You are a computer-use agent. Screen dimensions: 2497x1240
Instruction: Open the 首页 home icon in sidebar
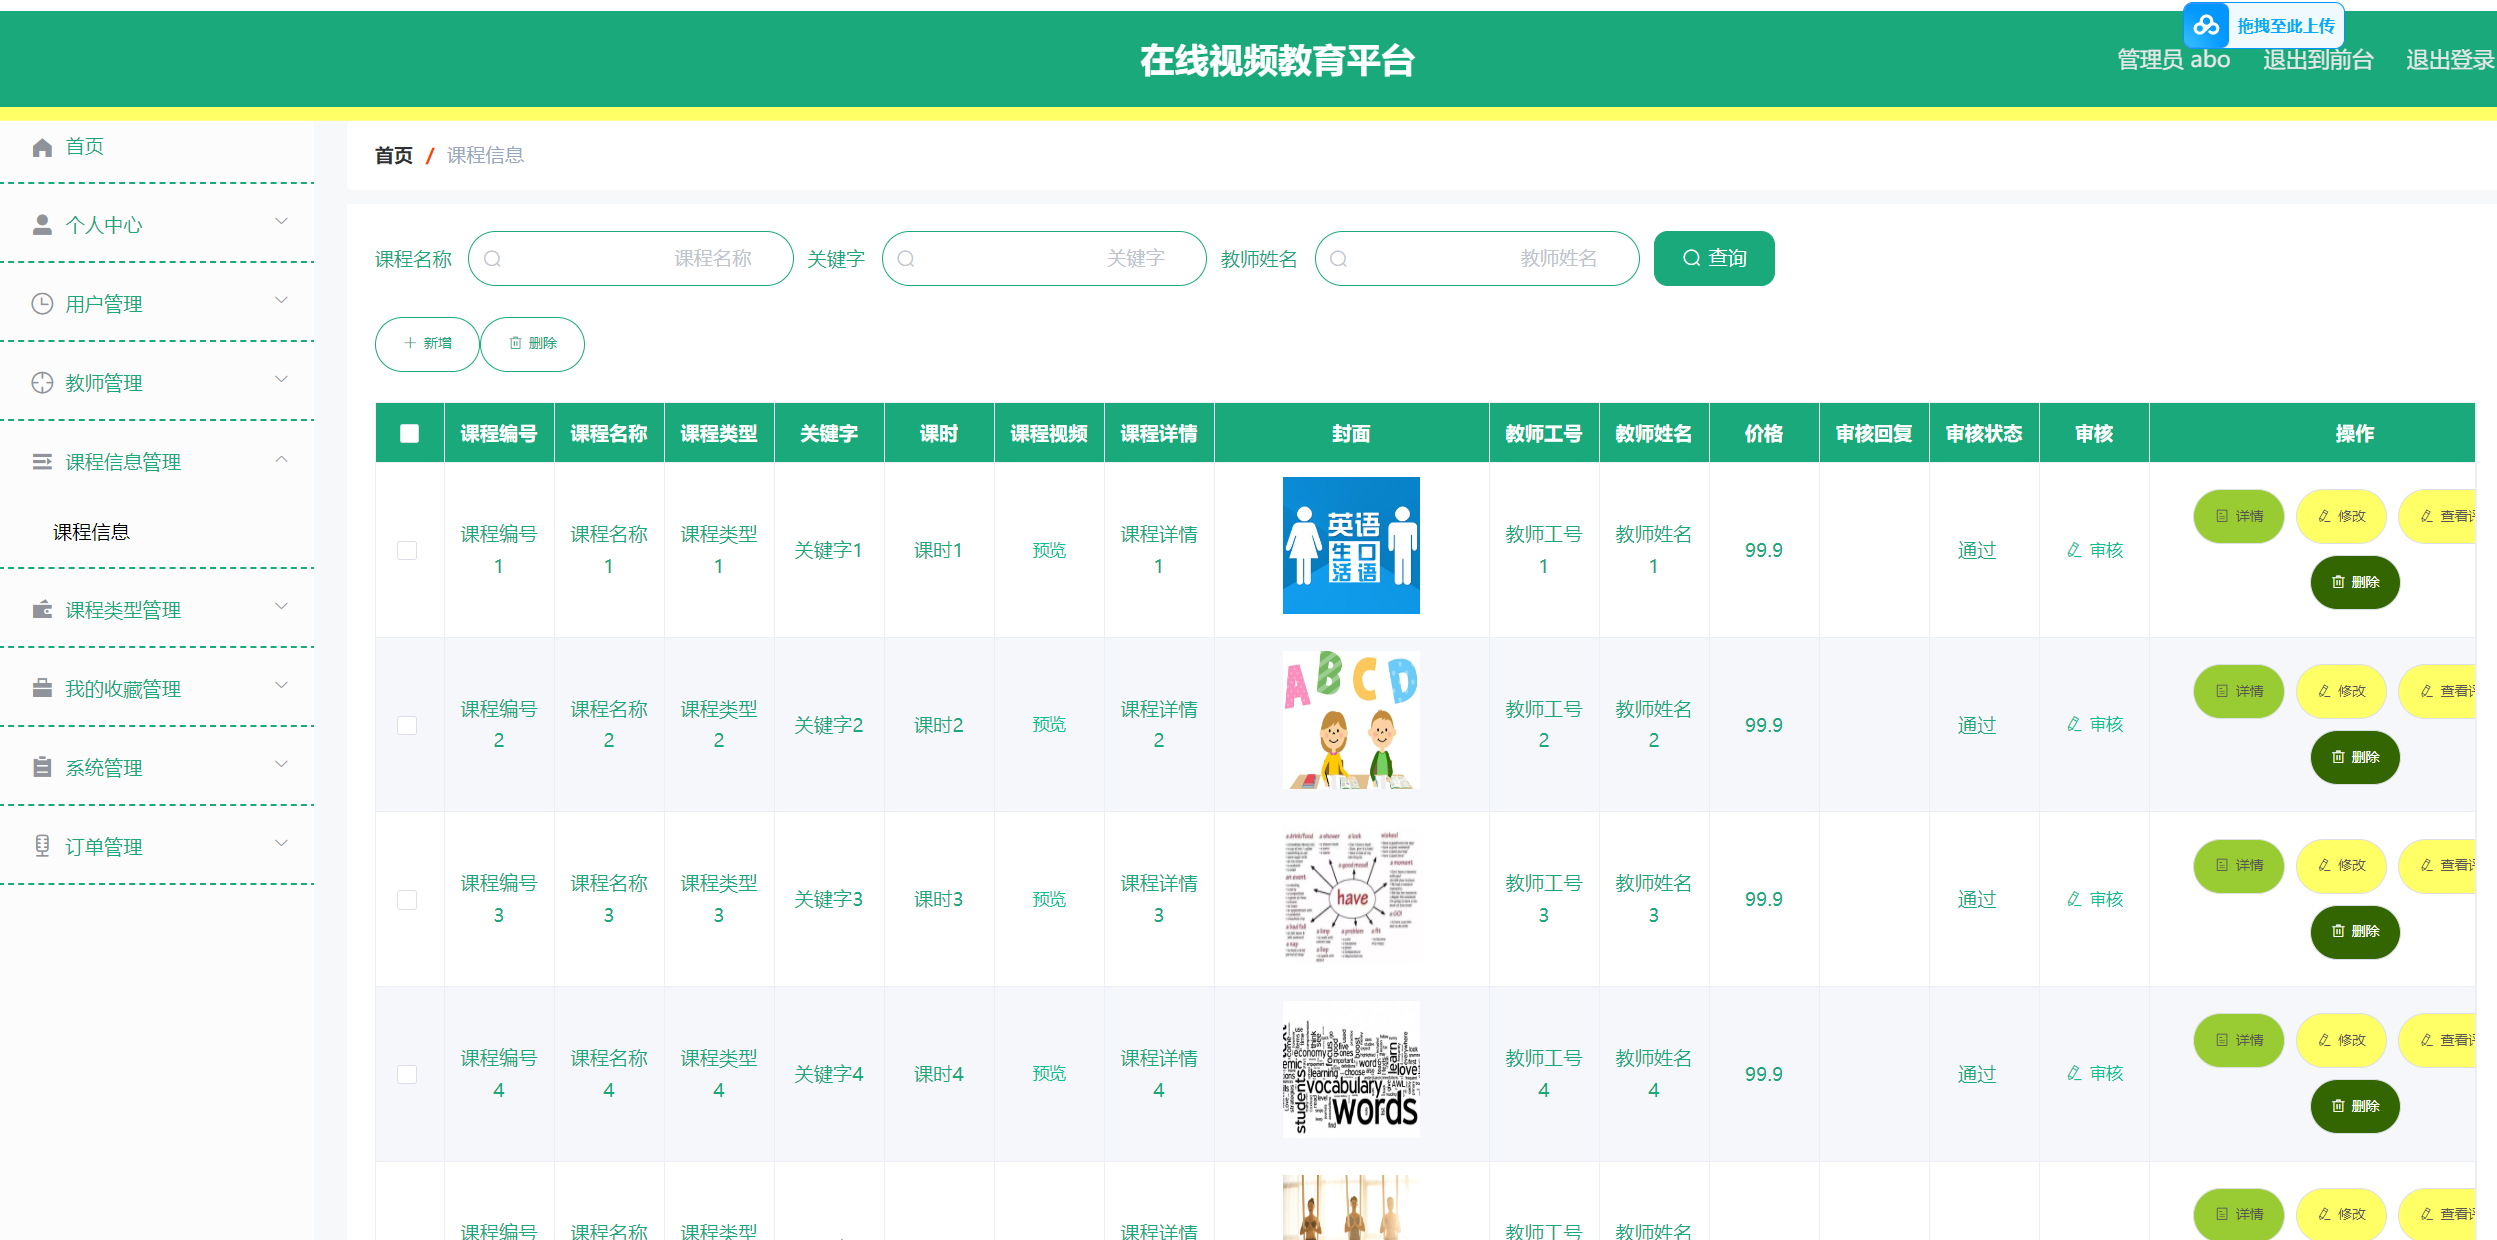pyautogui.click(x=42, y=147)
